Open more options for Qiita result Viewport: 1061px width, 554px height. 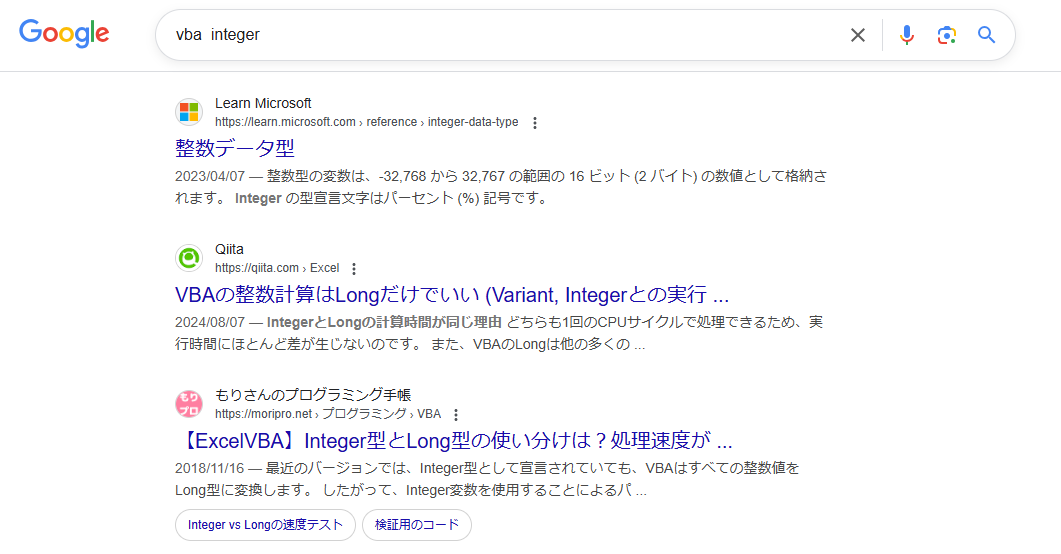[354, 269]
